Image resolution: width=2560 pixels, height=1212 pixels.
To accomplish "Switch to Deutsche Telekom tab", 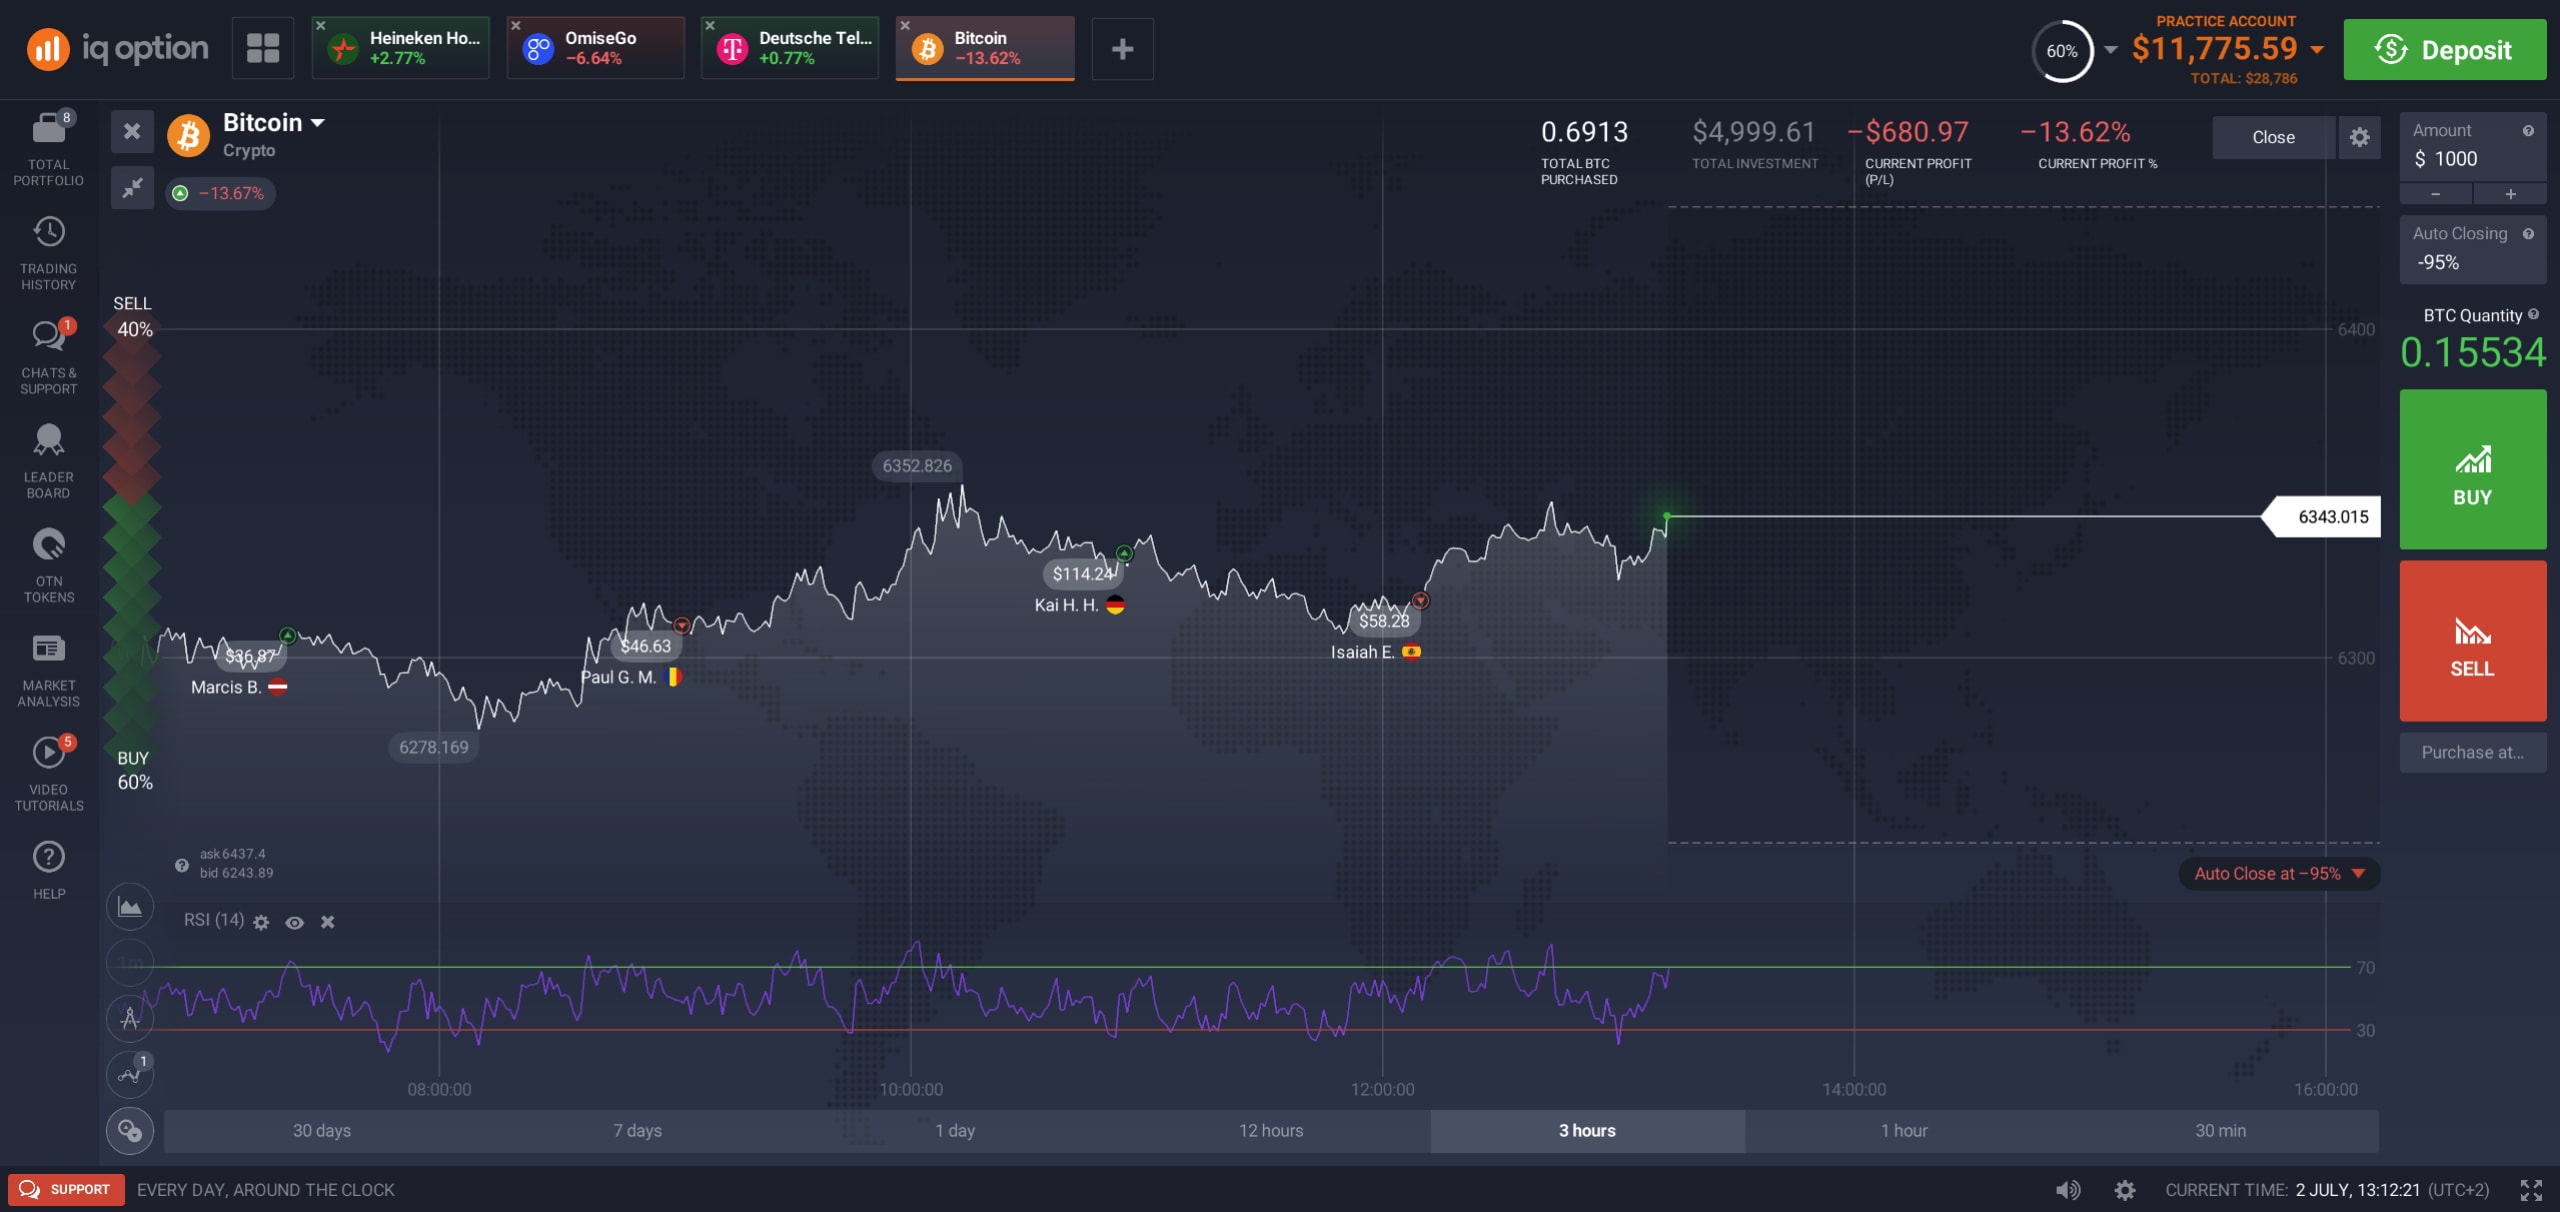I will point(790,48).
